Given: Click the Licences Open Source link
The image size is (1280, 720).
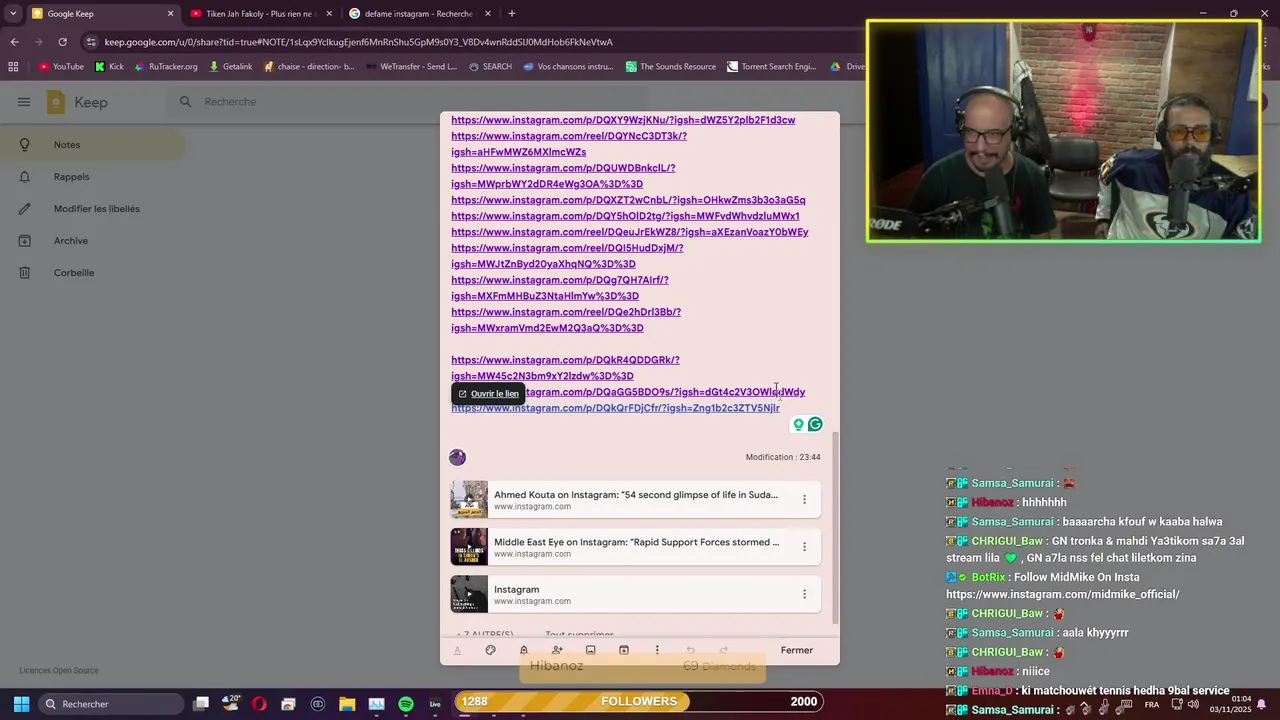Looking at the screenshot, I should click(59, 671).
